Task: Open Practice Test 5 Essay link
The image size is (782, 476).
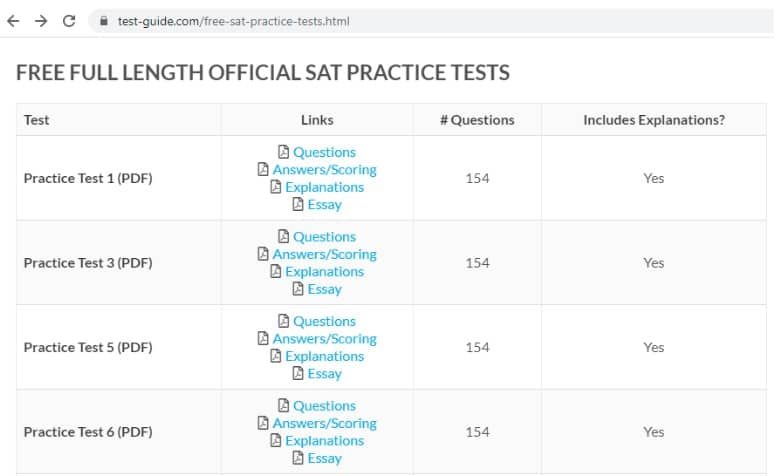Action: 324,374
